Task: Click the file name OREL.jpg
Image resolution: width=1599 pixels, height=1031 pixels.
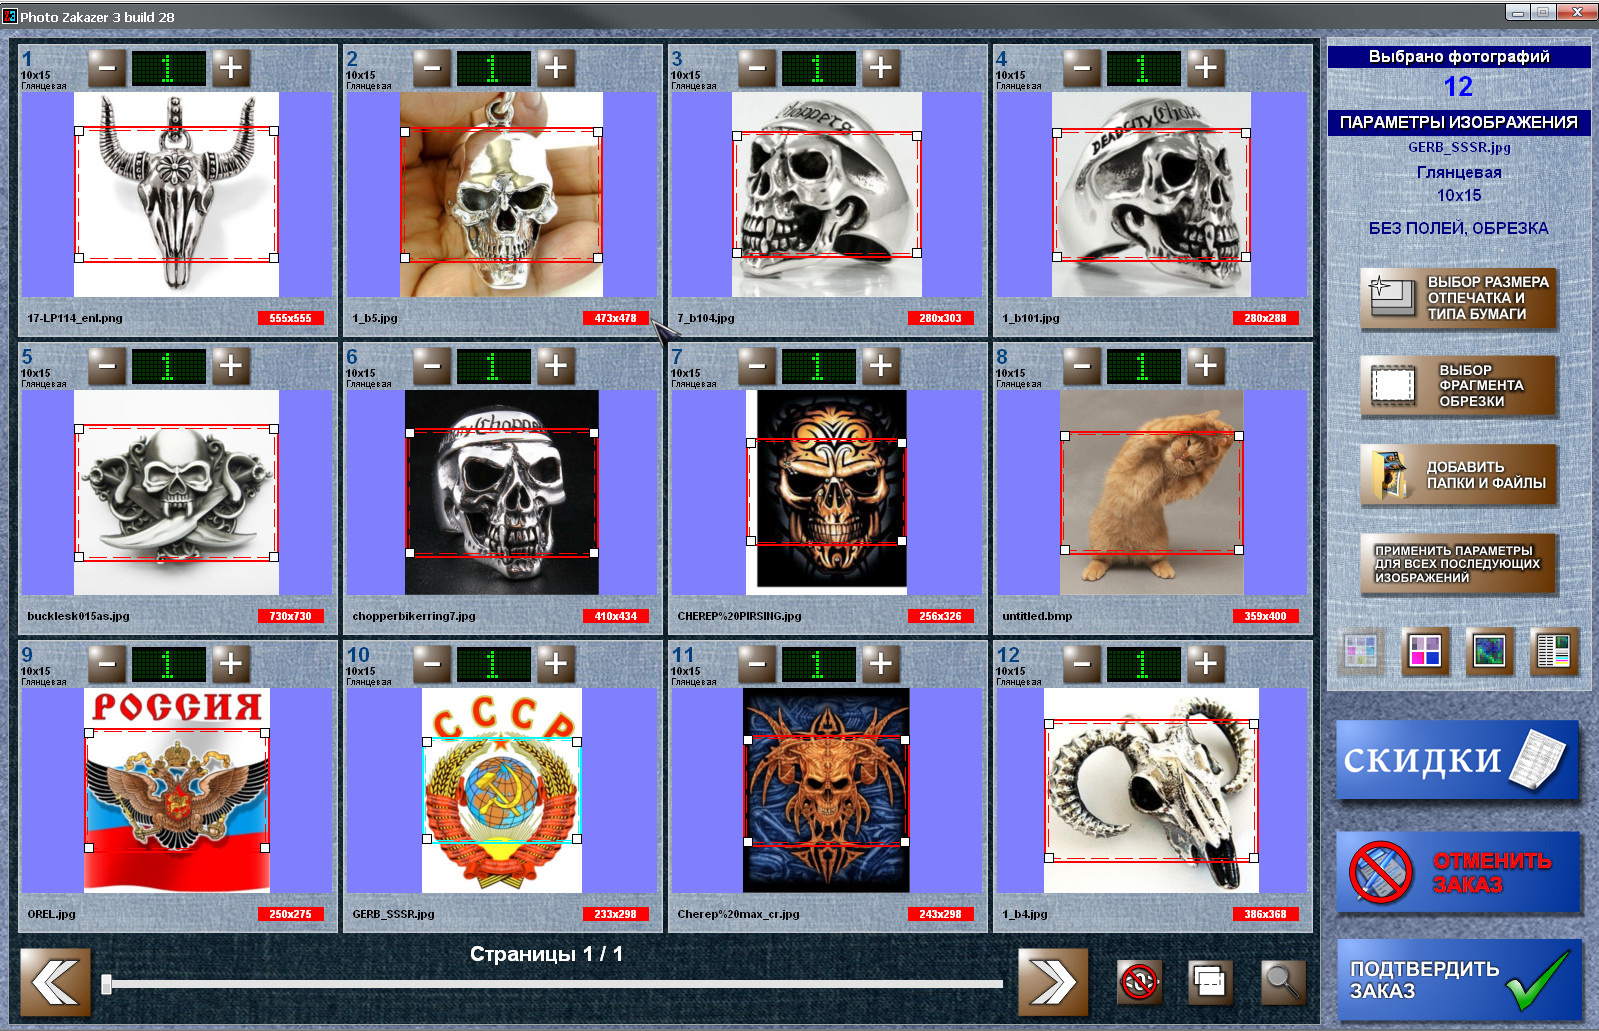Action: tap(51, 914)
